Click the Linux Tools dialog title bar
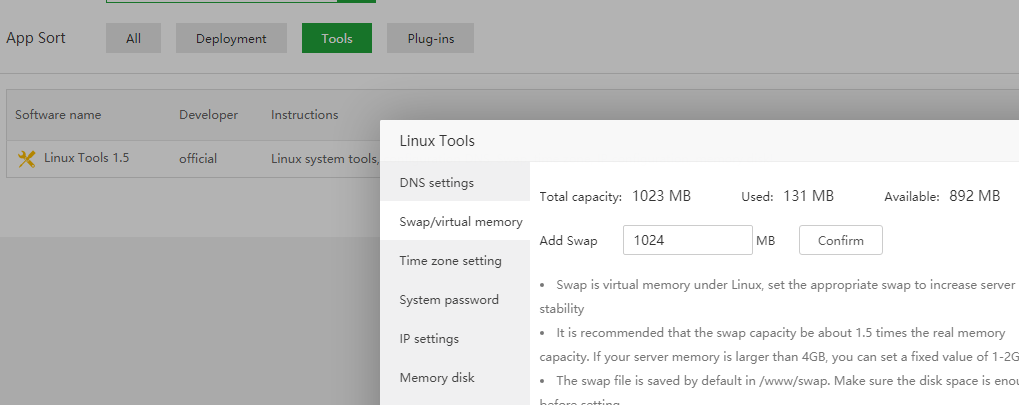Screen dimensions: 1019x405 tap(600, 141)
